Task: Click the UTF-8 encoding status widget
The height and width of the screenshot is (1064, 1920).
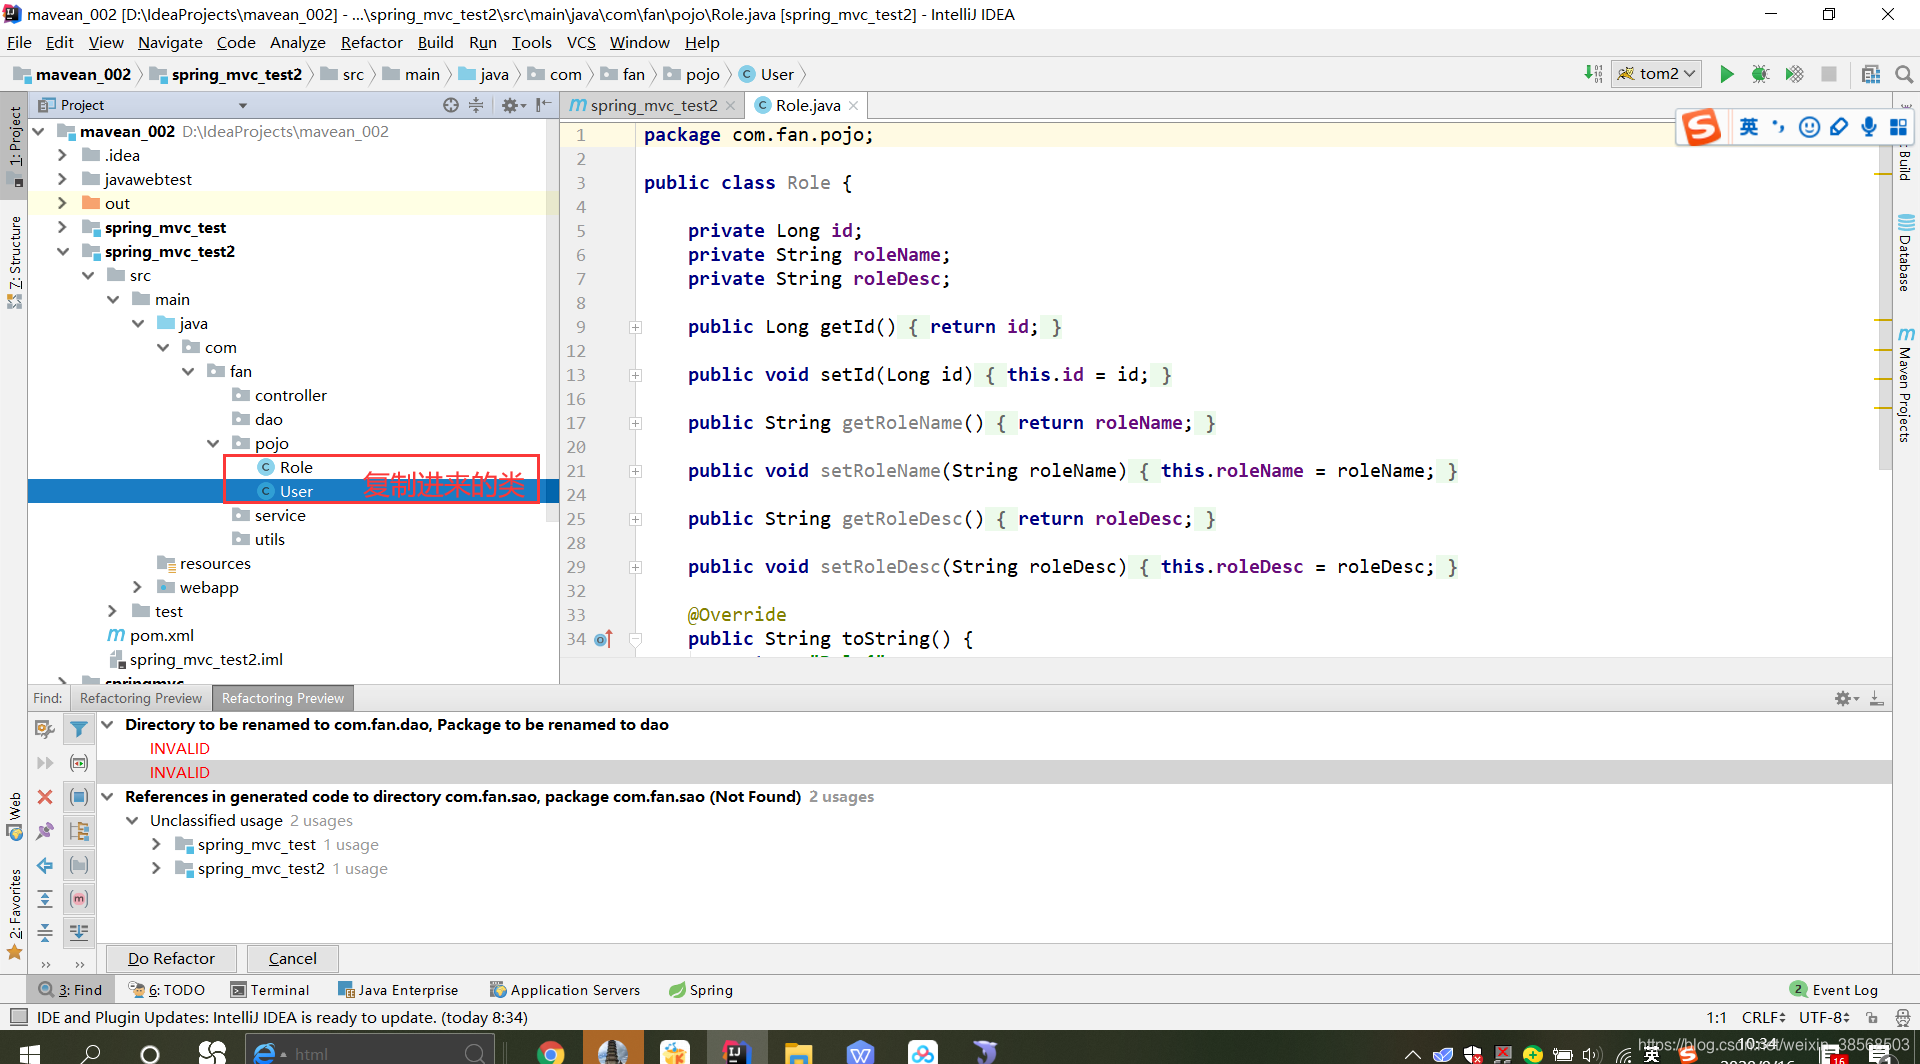Action: (x=1825, y=1017)
